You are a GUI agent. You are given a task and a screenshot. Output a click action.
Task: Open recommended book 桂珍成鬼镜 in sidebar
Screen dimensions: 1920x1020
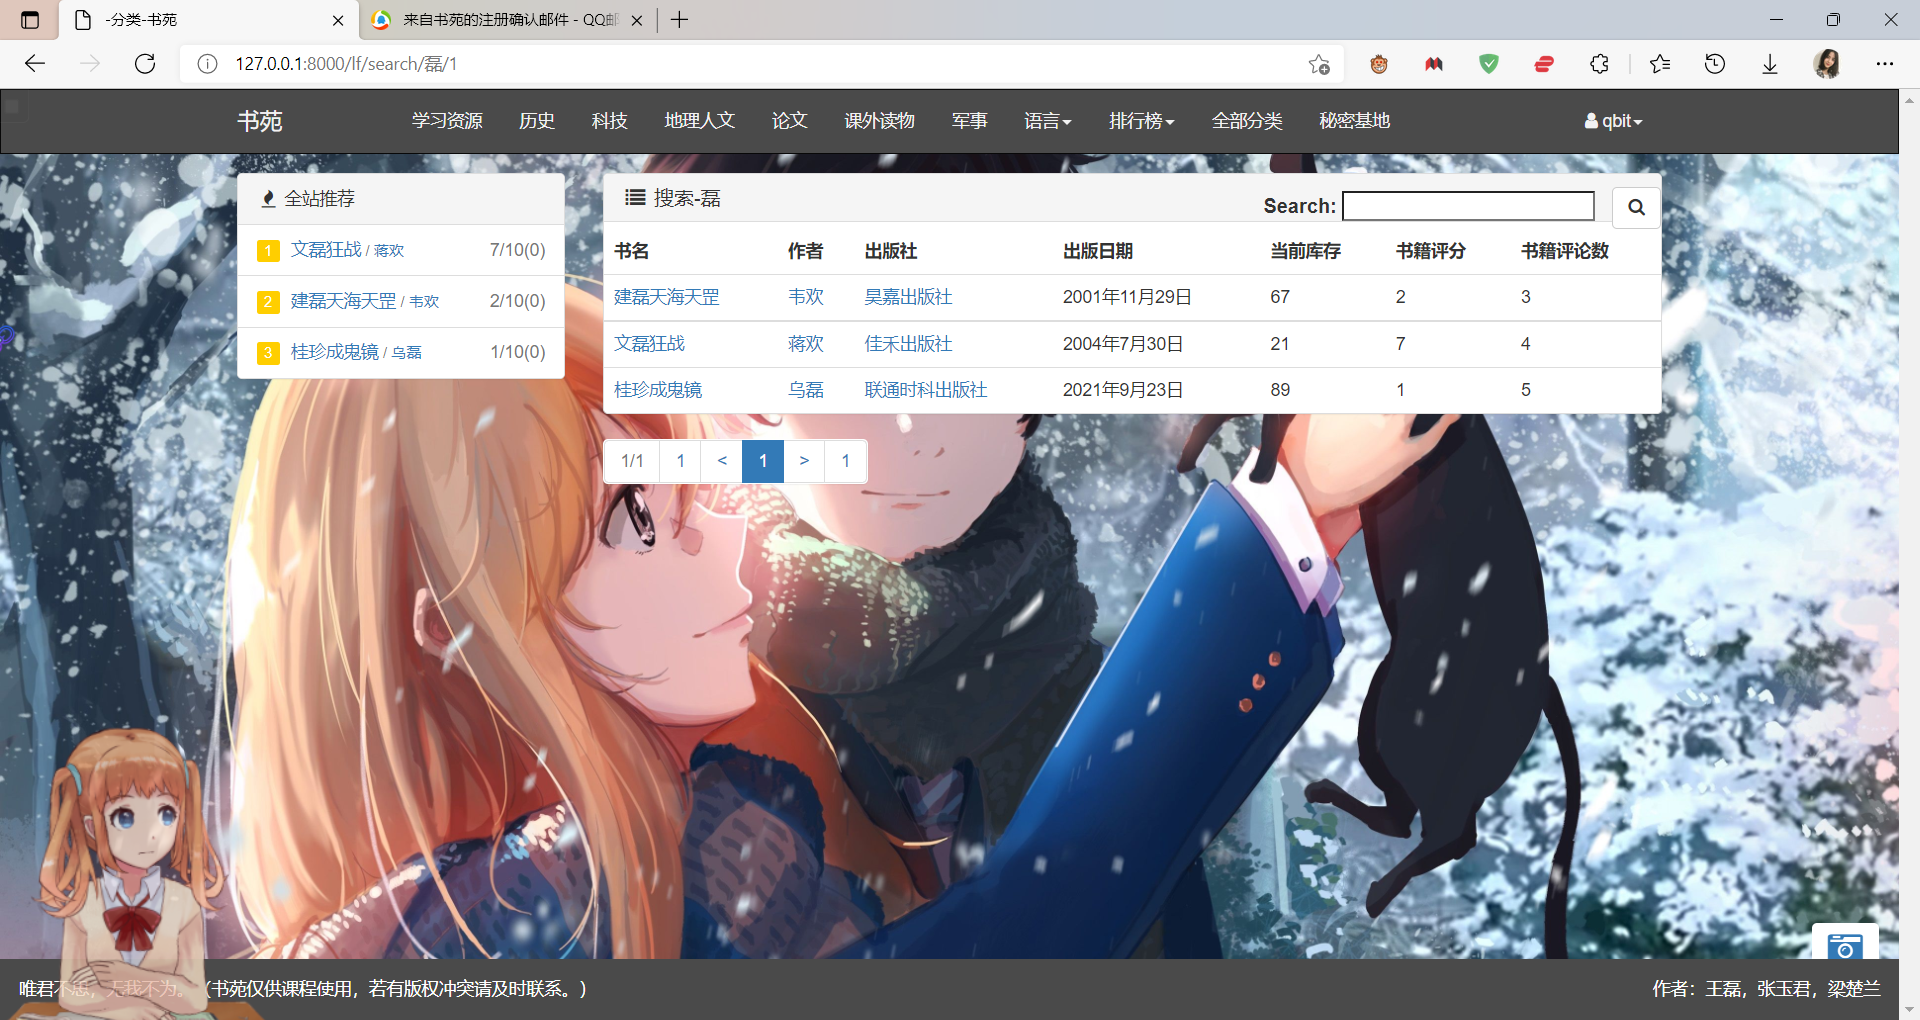335,352
